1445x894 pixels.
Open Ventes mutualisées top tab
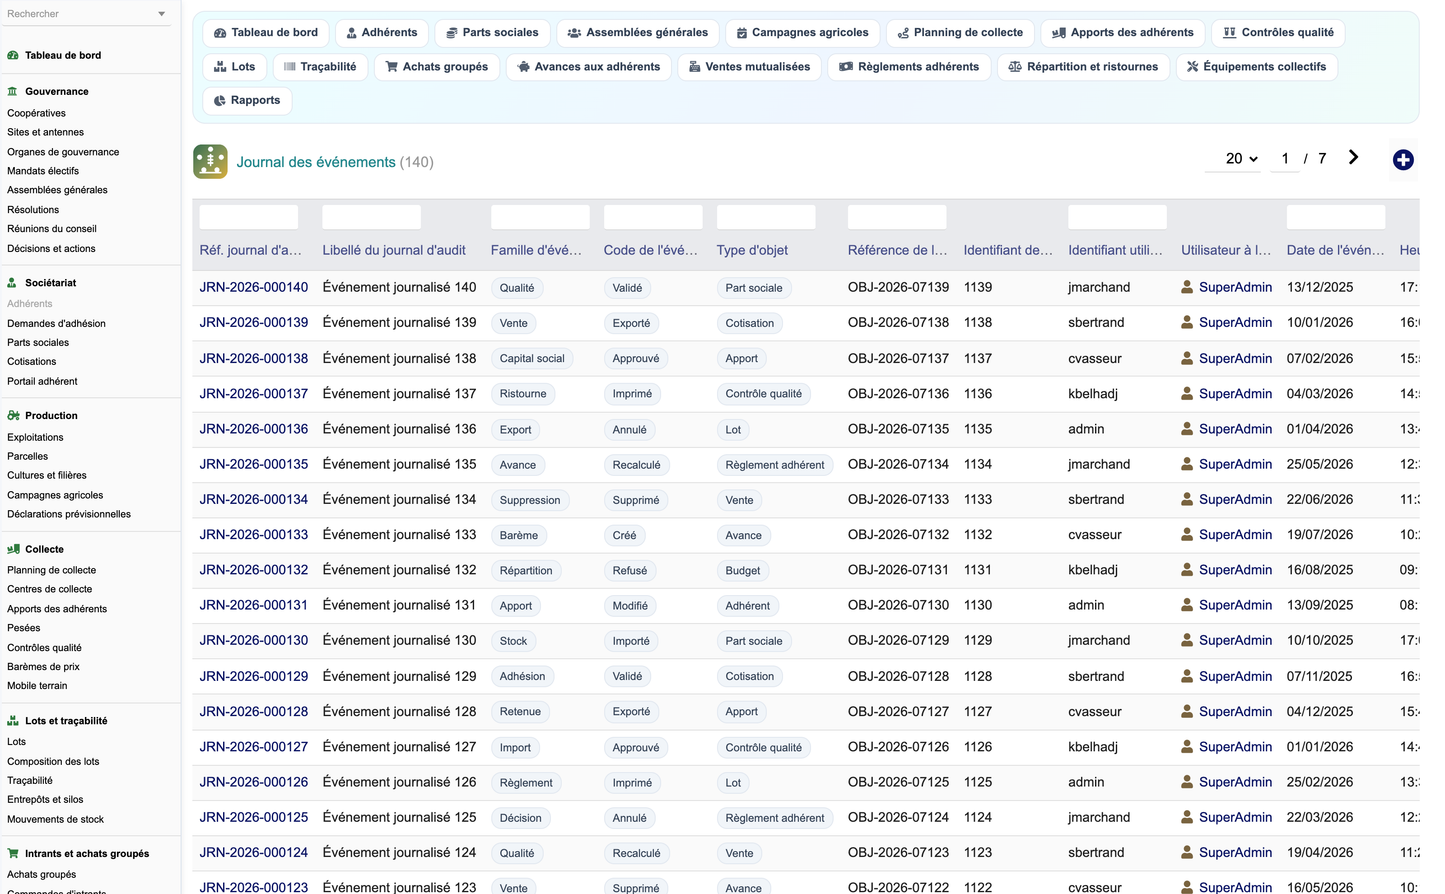click(749, 67)
